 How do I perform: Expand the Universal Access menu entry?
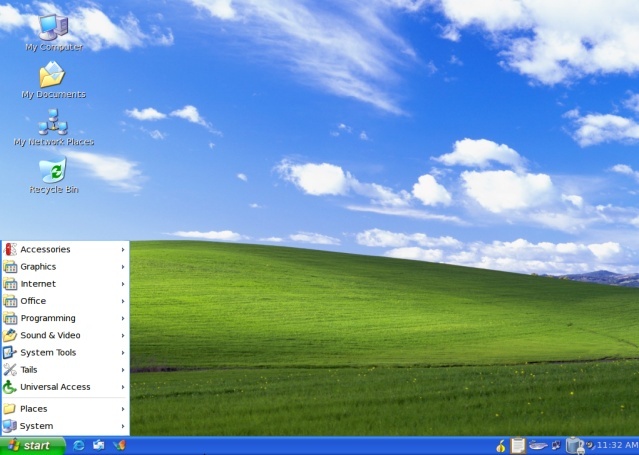pyautogui.click(x=65, y=387)
